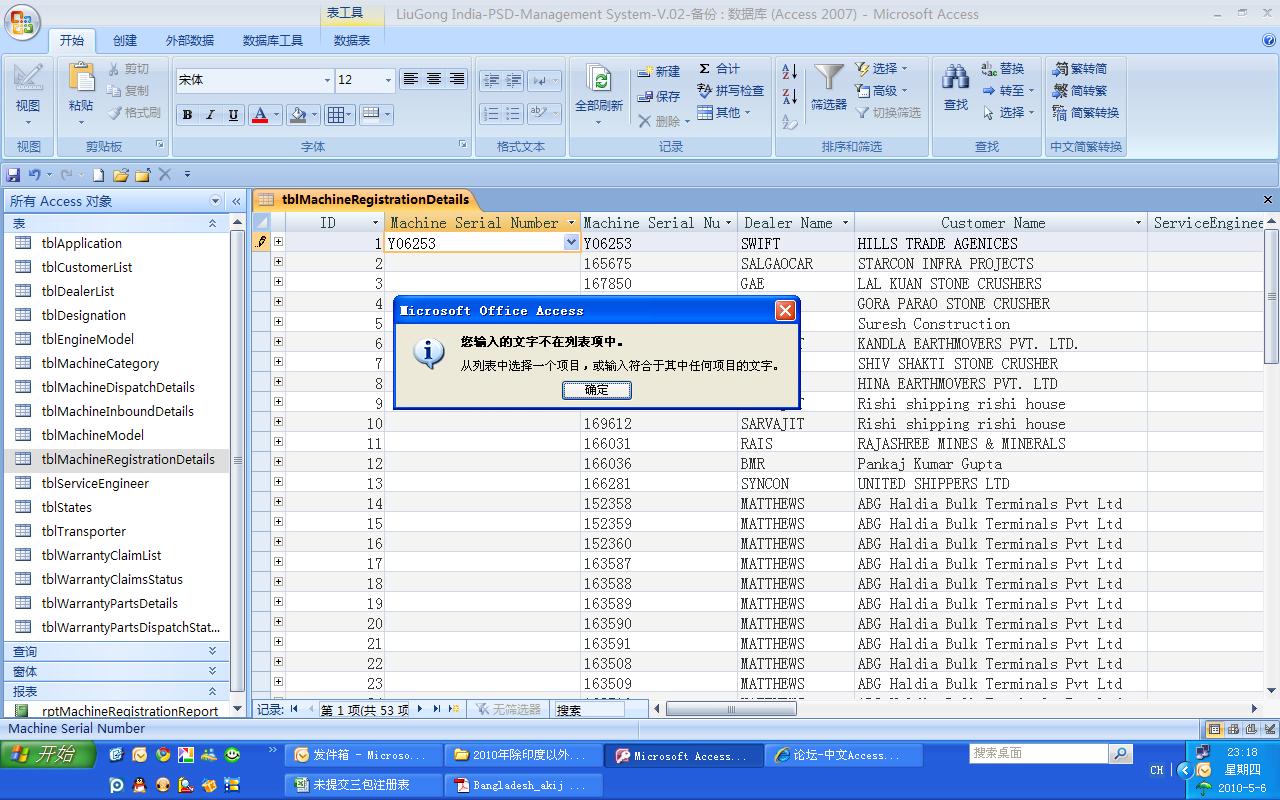
Task: Open Dealer Name column filter dropdown
Action: 845,223
